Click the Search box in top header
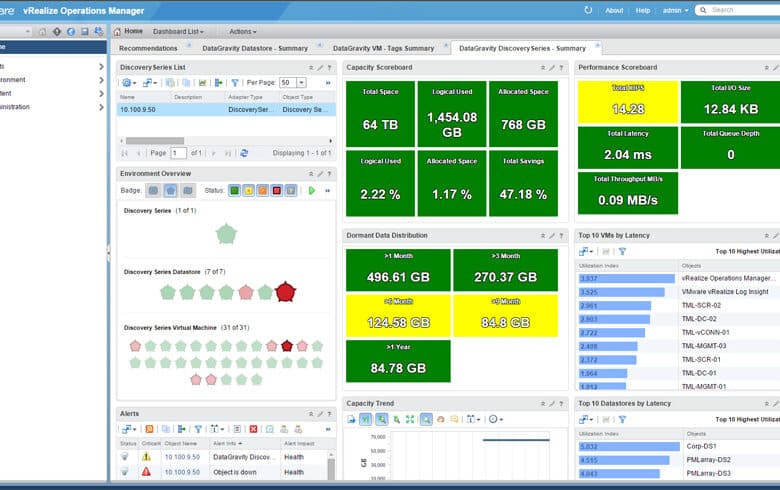Screen dimensions: 780x490 point(738,10)
